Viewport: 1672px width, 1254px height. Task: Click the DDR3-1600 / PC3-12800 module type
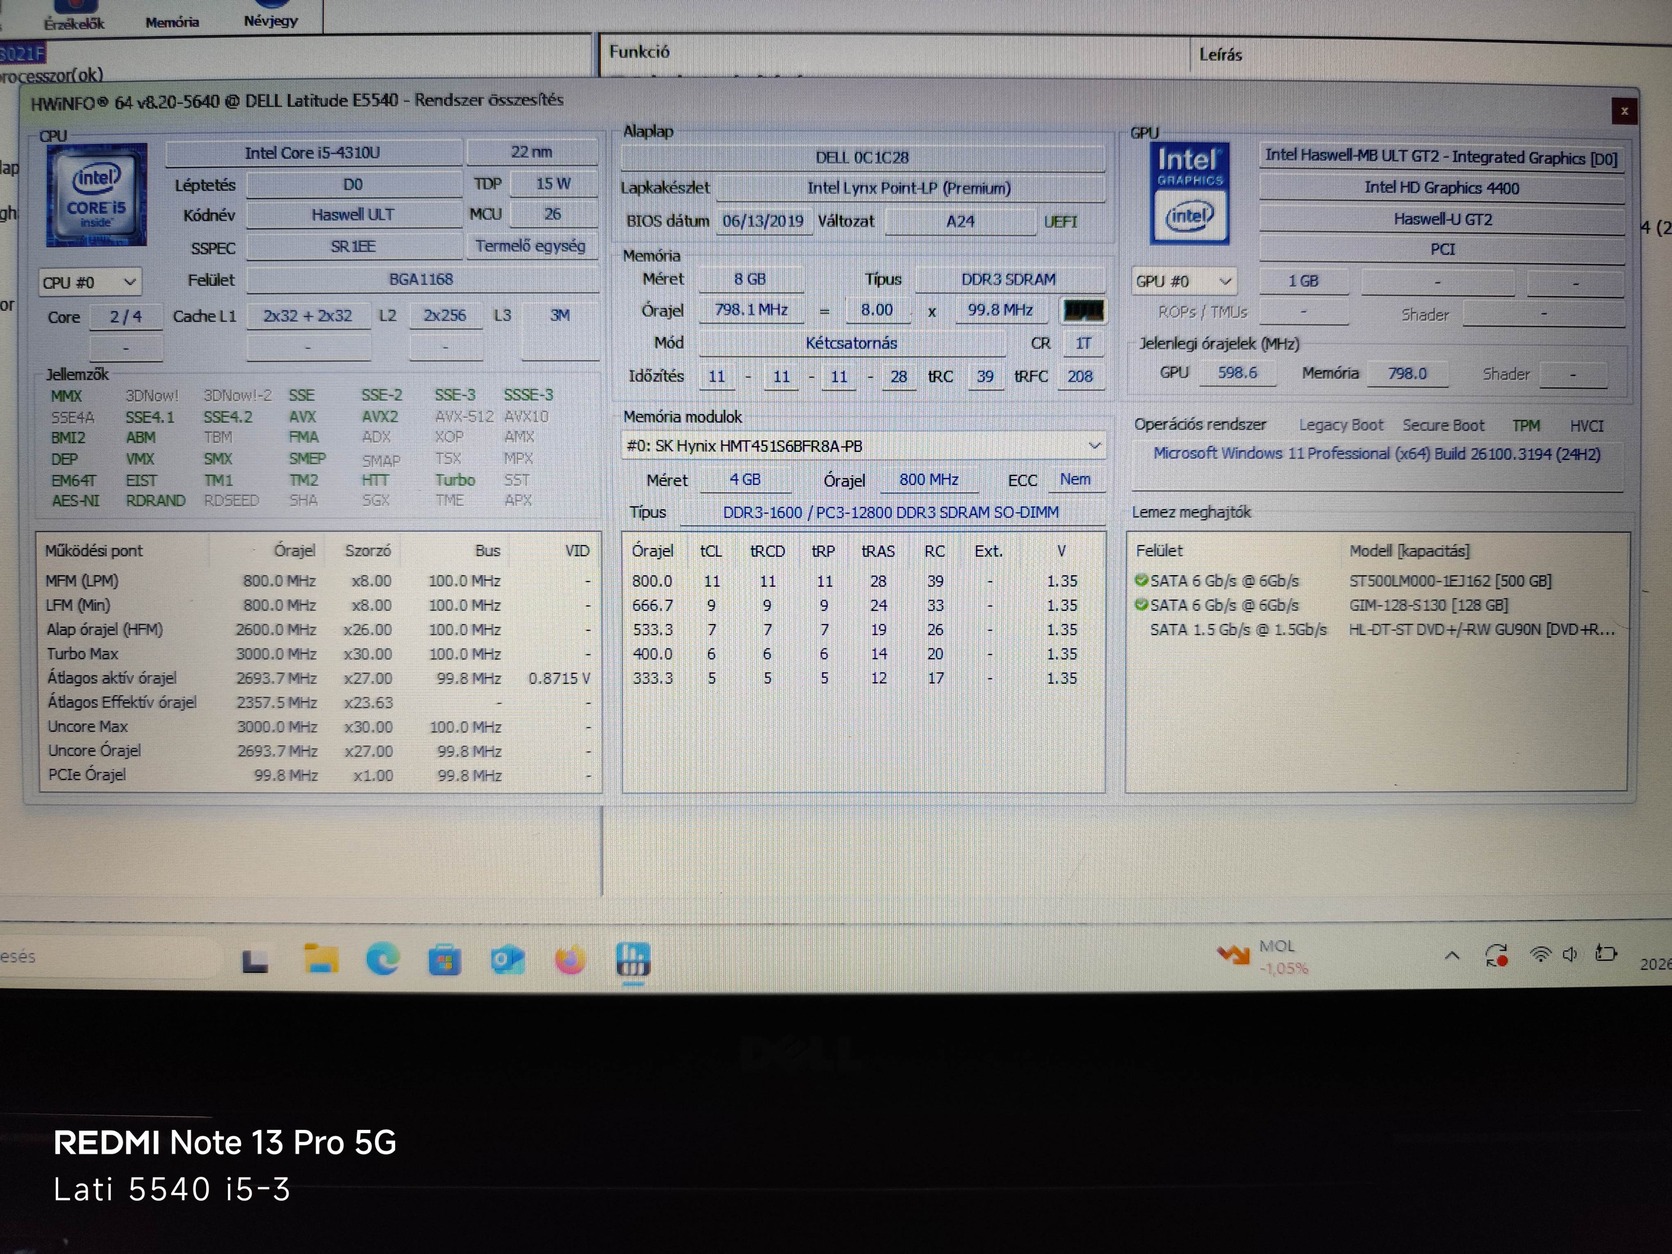click(x=891, y=513)
